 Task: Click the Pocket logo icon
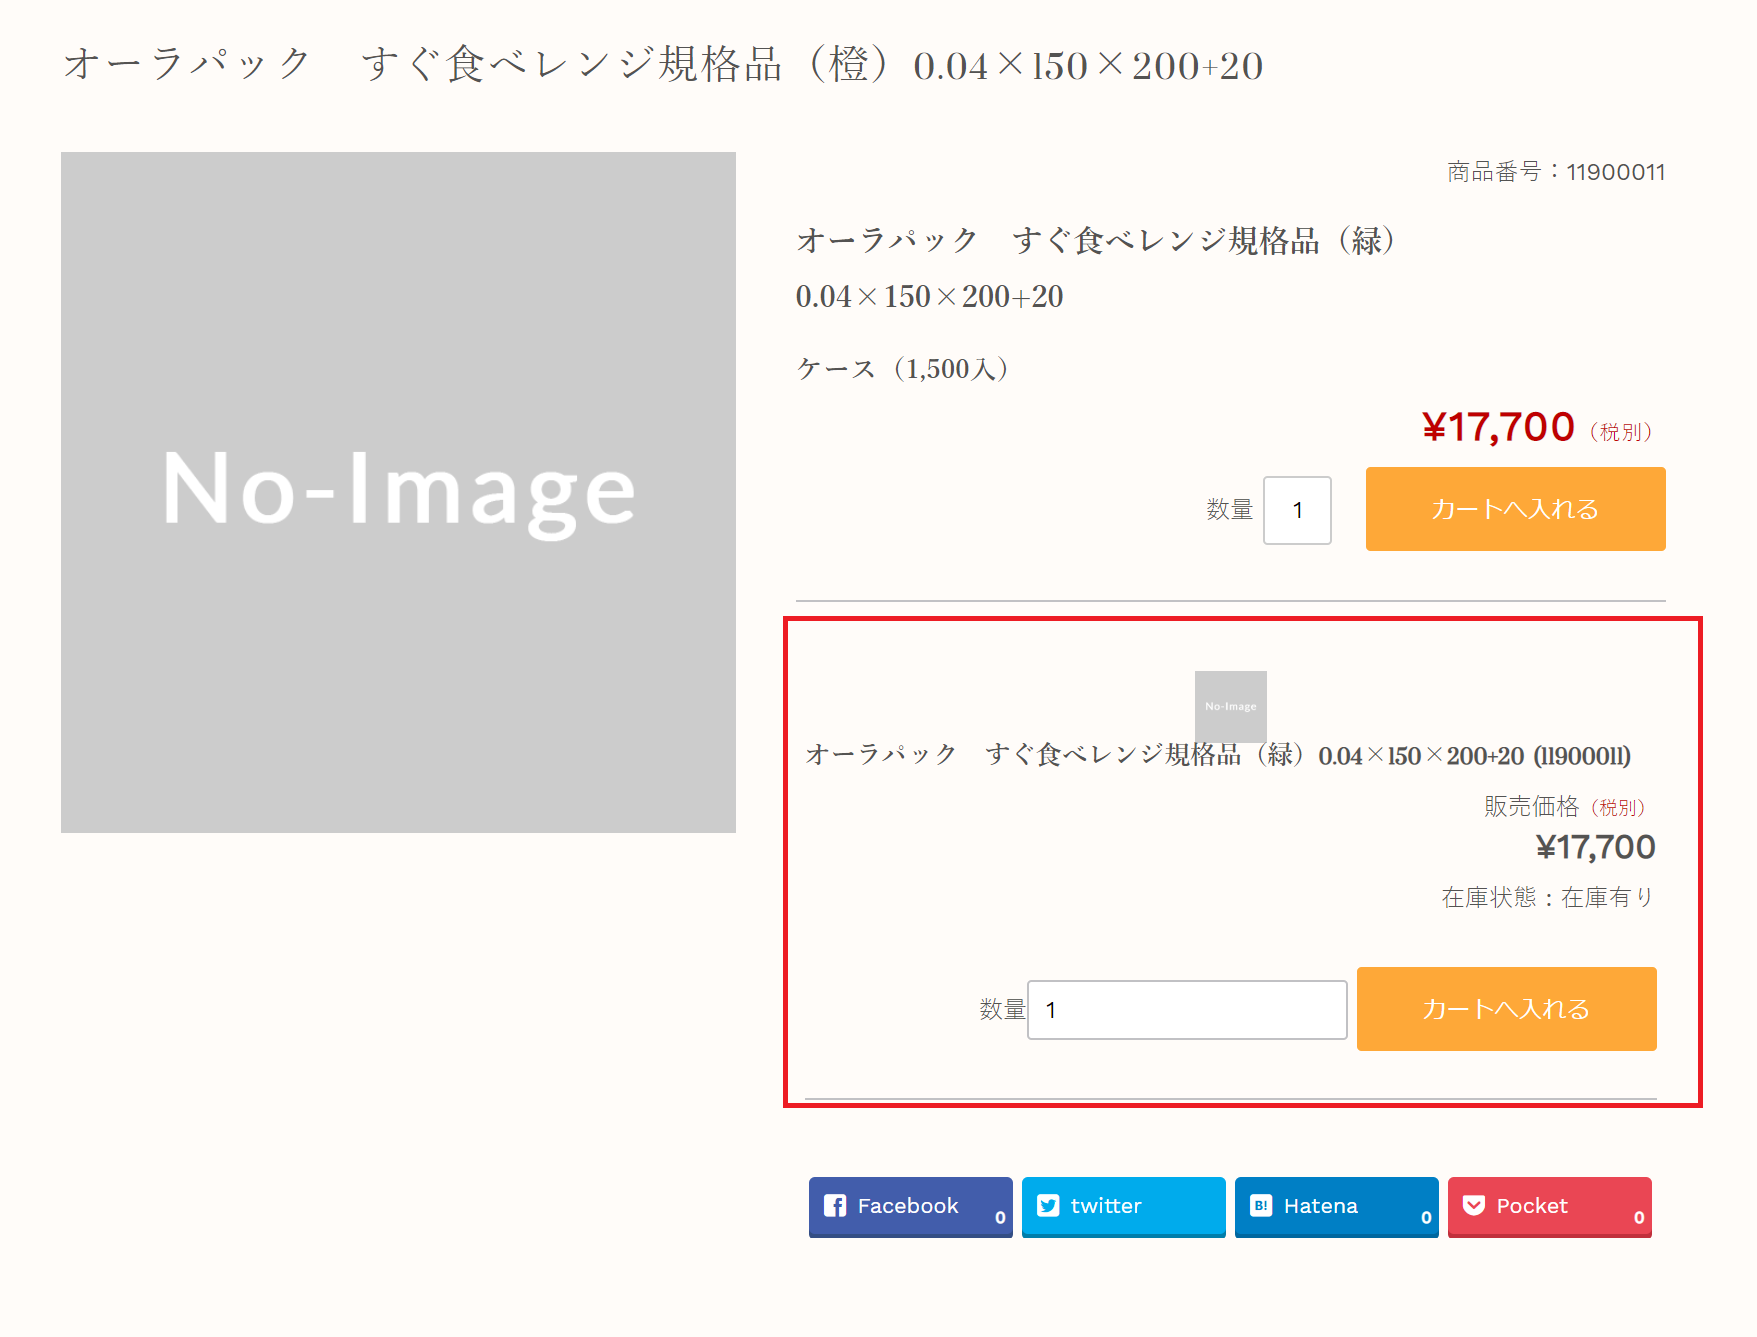pos(1474,1206)
